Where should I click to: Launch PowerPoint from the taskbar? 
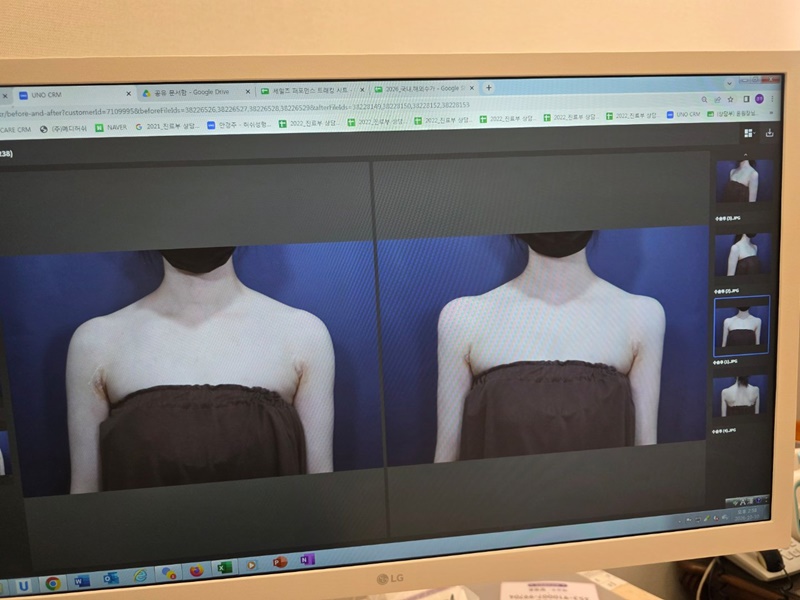pos(280,562)
